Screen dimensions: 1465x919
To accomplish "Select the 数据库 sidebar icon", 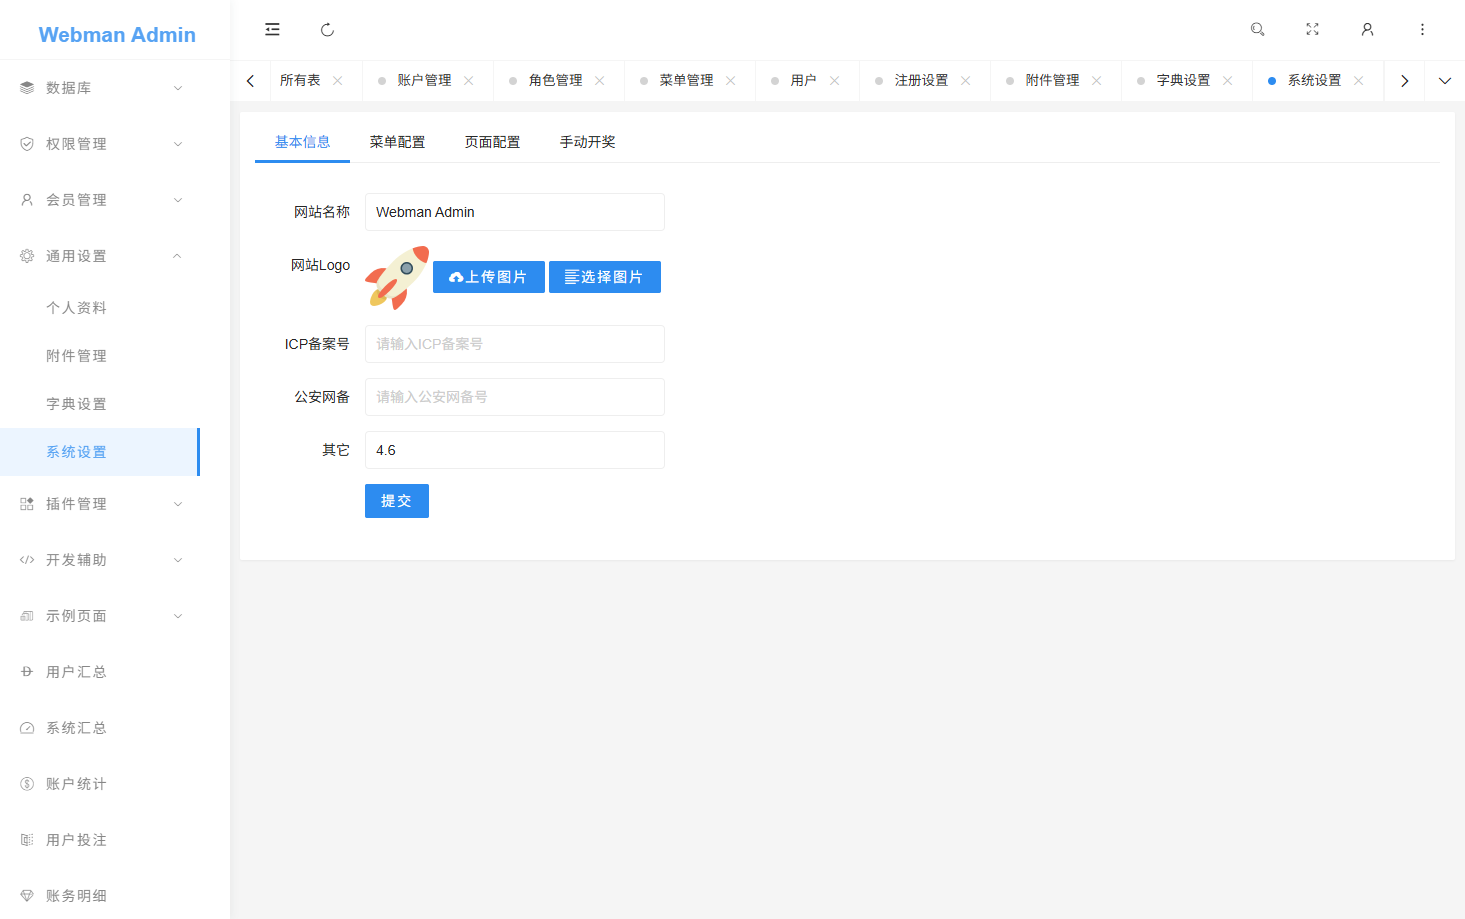I will 26,87.
